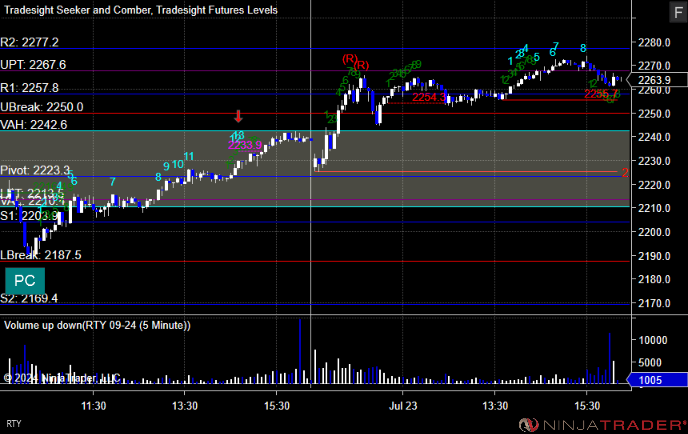Image resolution: width=688 pixels, height=434 pixels.
Task: Click the 2240.0 price axis label
Action: pos(654,137)
